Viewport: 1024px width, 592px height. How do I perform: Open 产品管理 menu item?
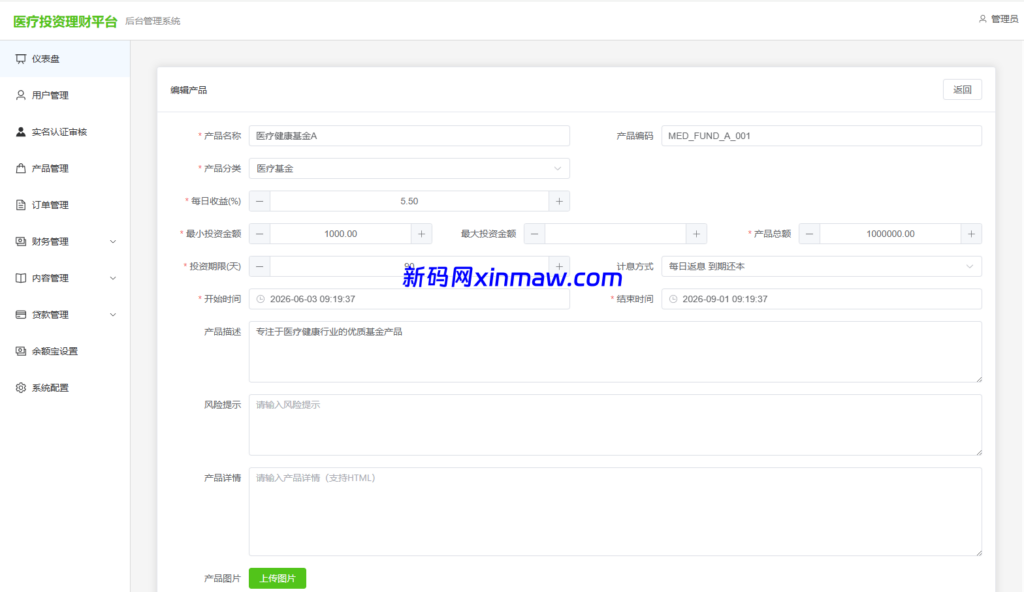[x=65, y=169]
